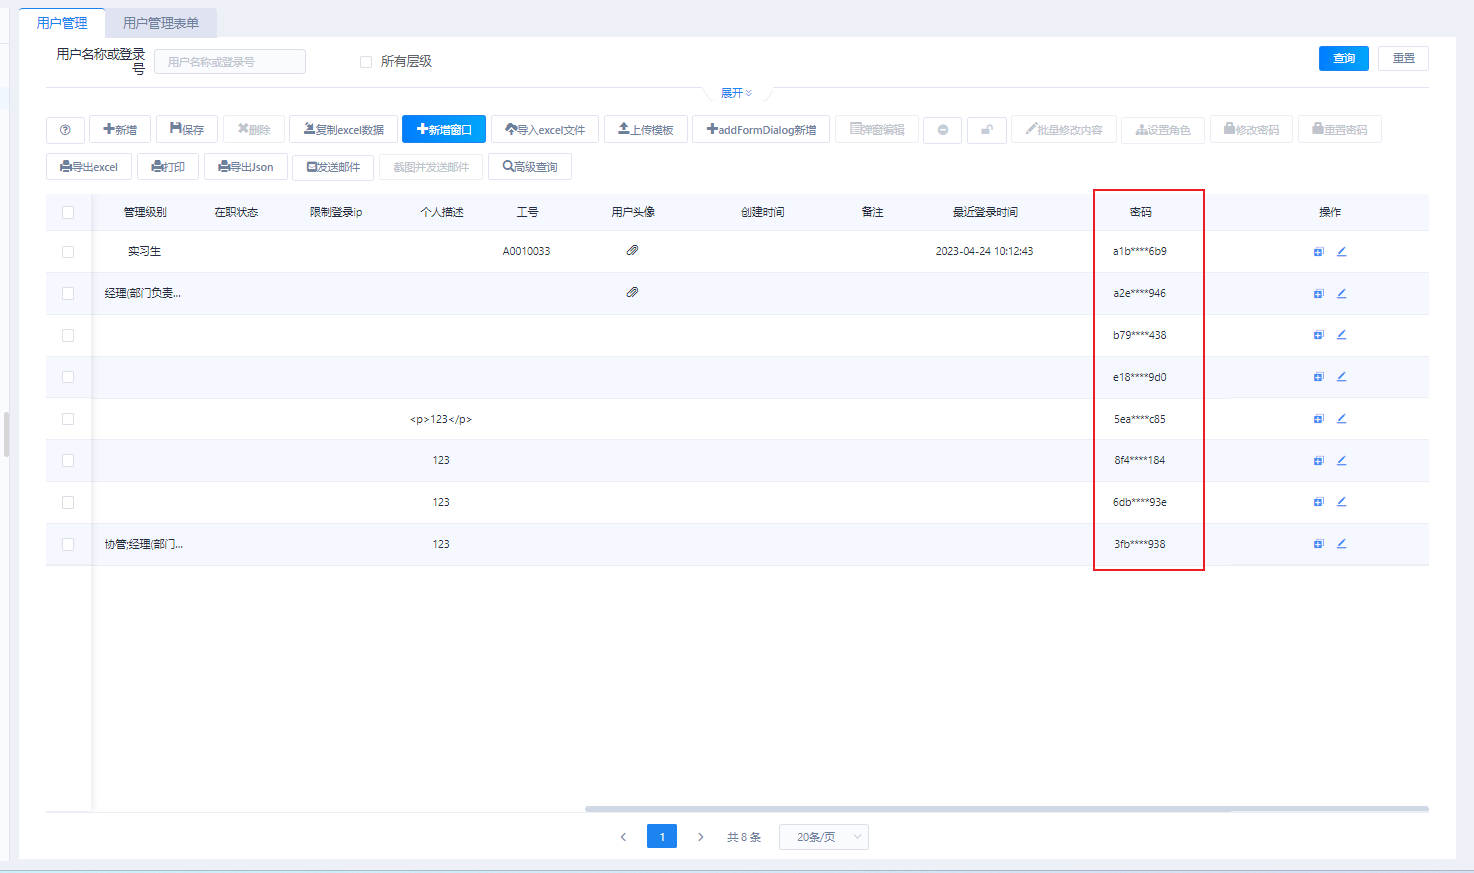Go to the next page arrow
Viewport: 1474px width, 873px height.
(x=701, y=837)
